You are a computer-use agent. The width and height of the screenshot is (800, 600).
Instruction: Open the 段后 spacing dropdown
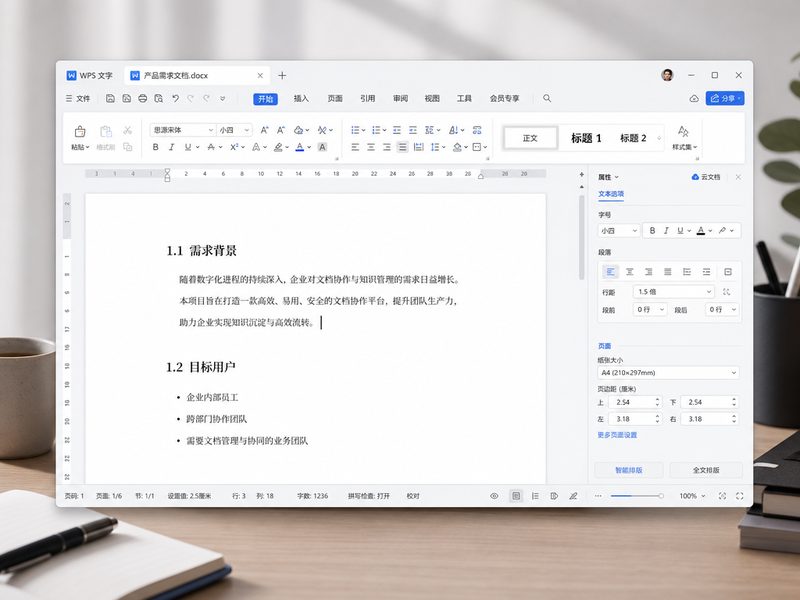[x=721, y=310]
